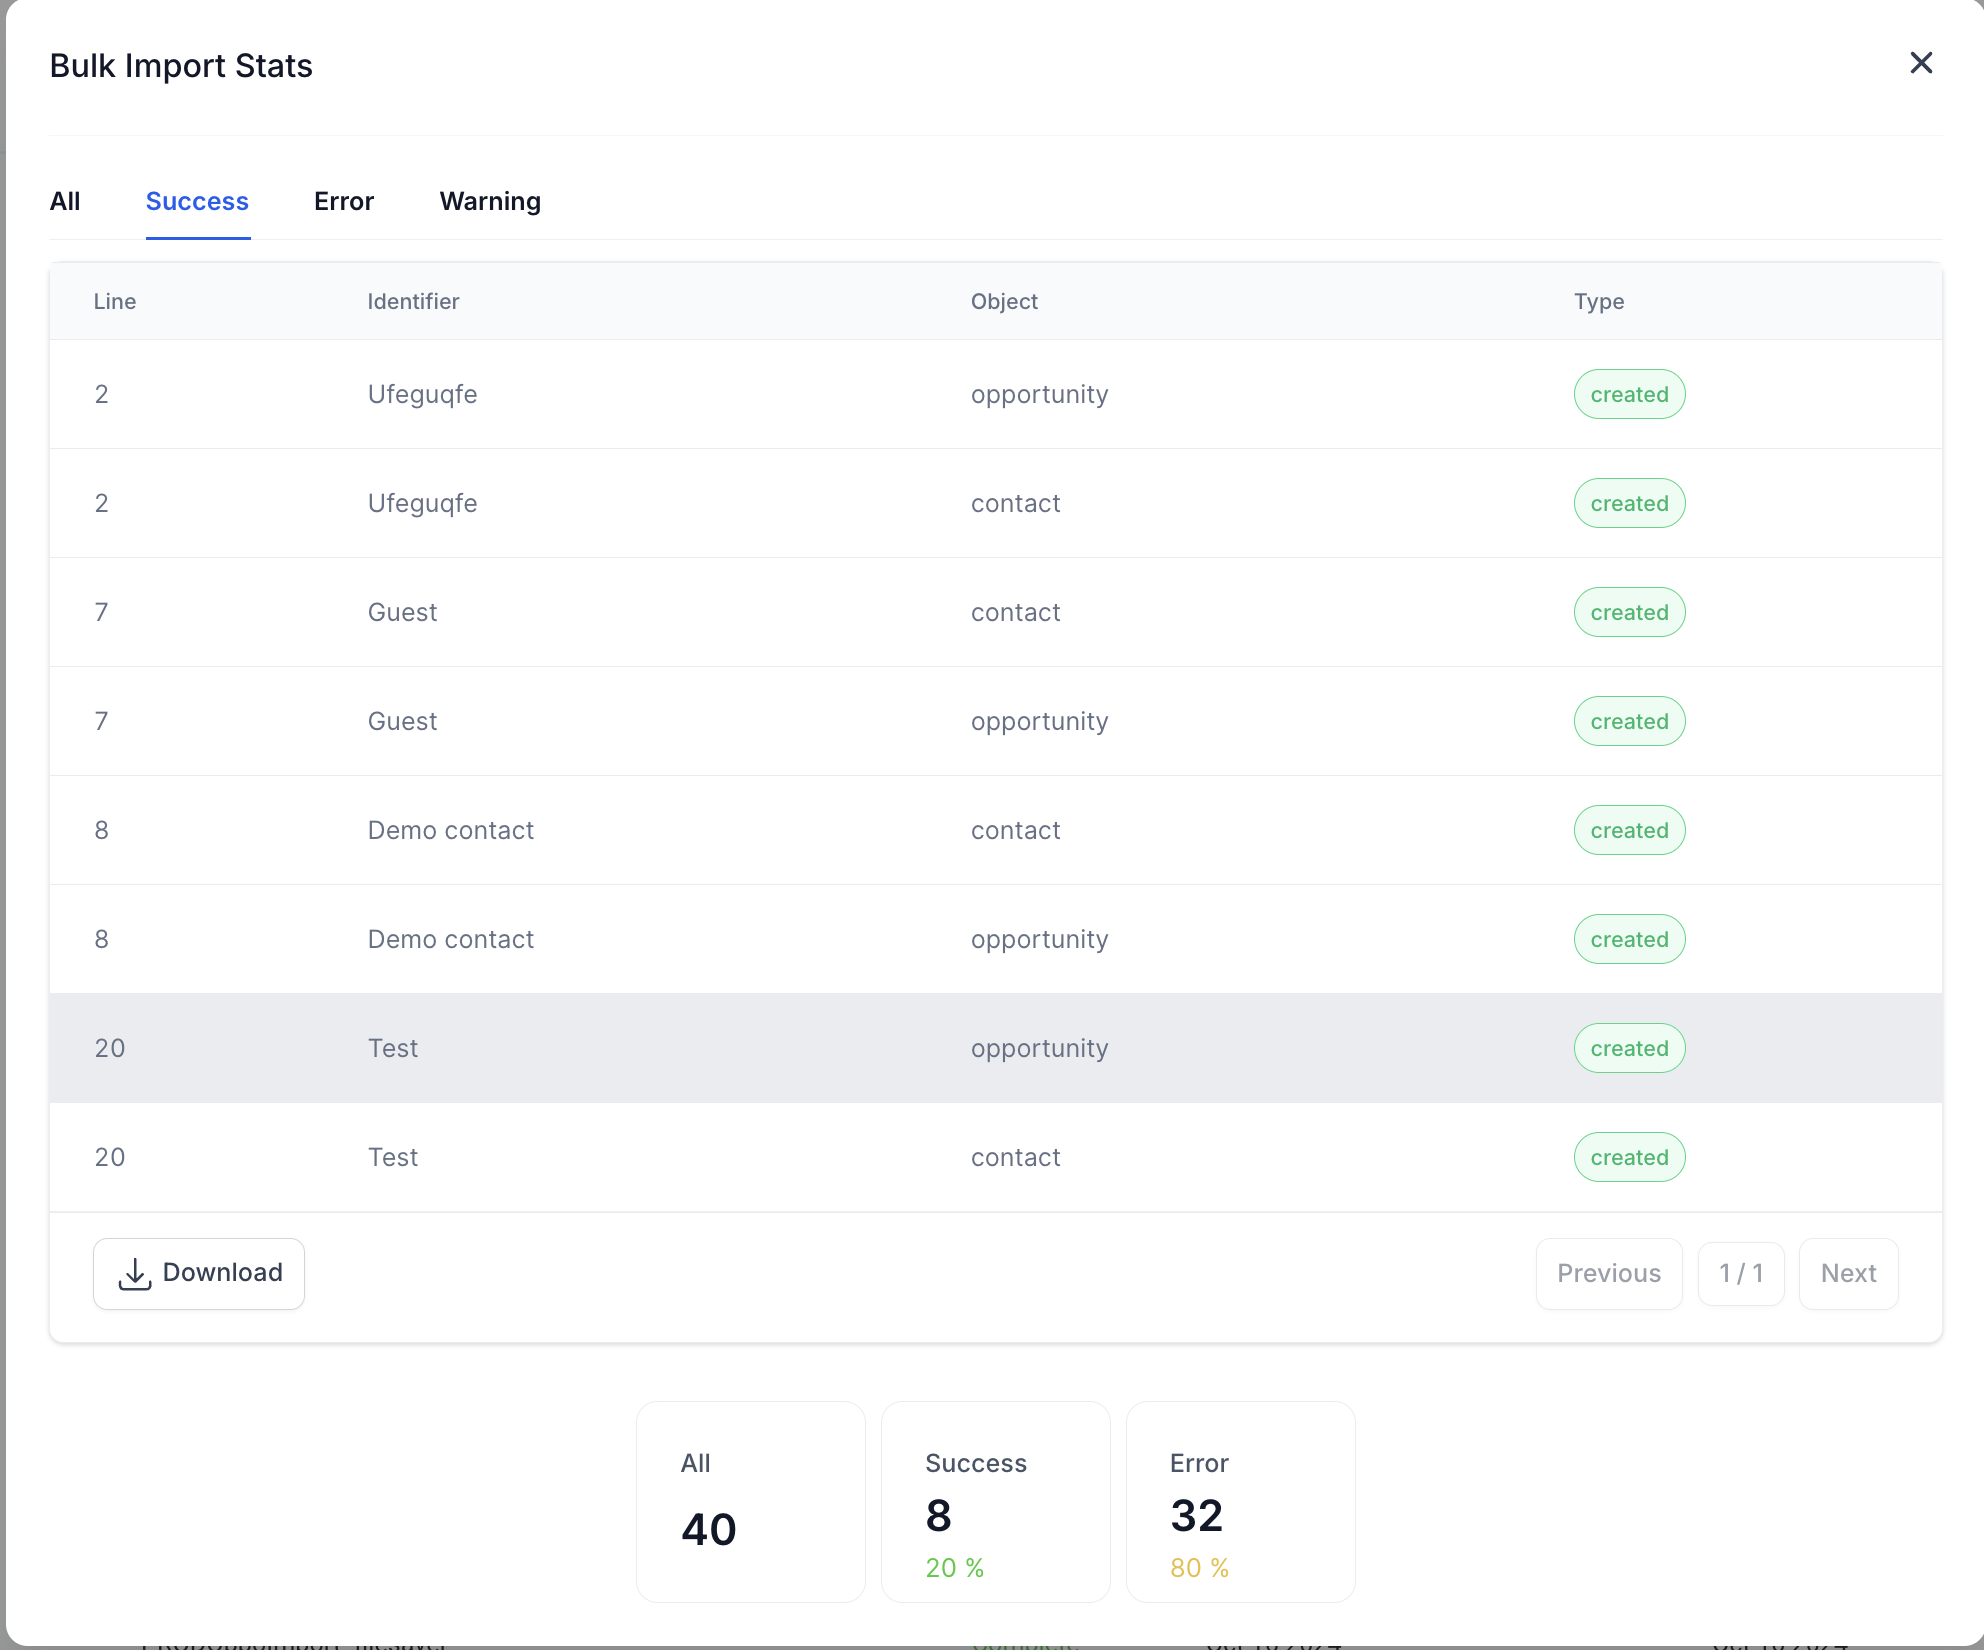Select the Error stats card showing 32
1984x1650 pixels.
[x=1240, y=1502]
